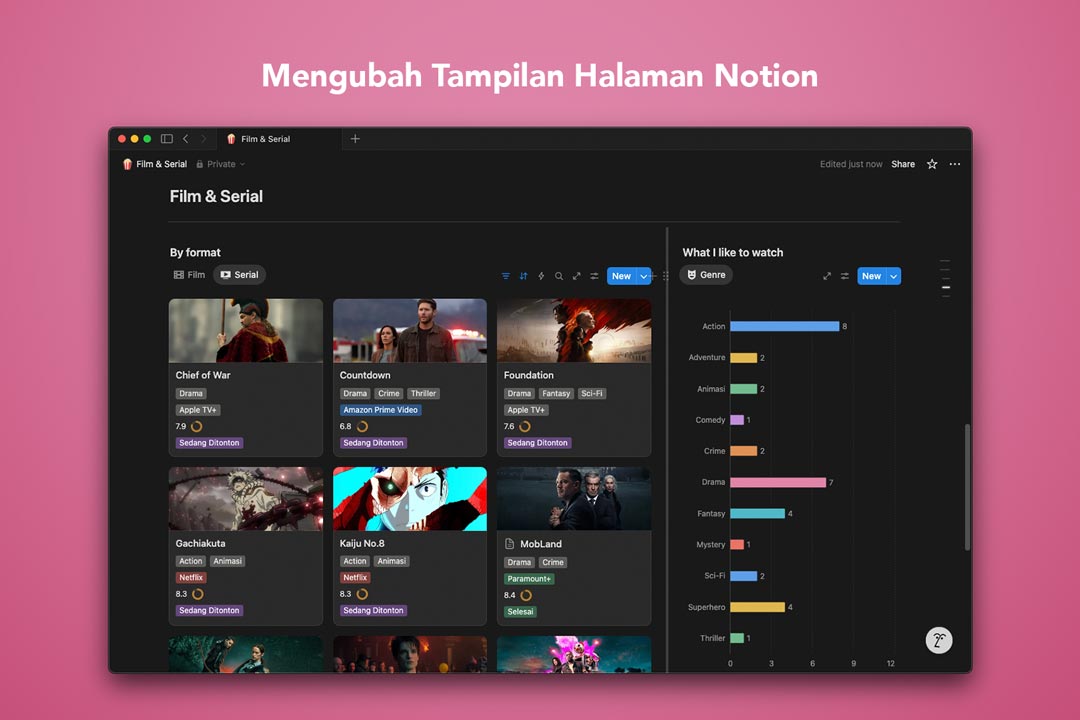Toggle the sidebar panel icon
The width and height of the screenshot is (1080, 720).
(x=167, y=138)
